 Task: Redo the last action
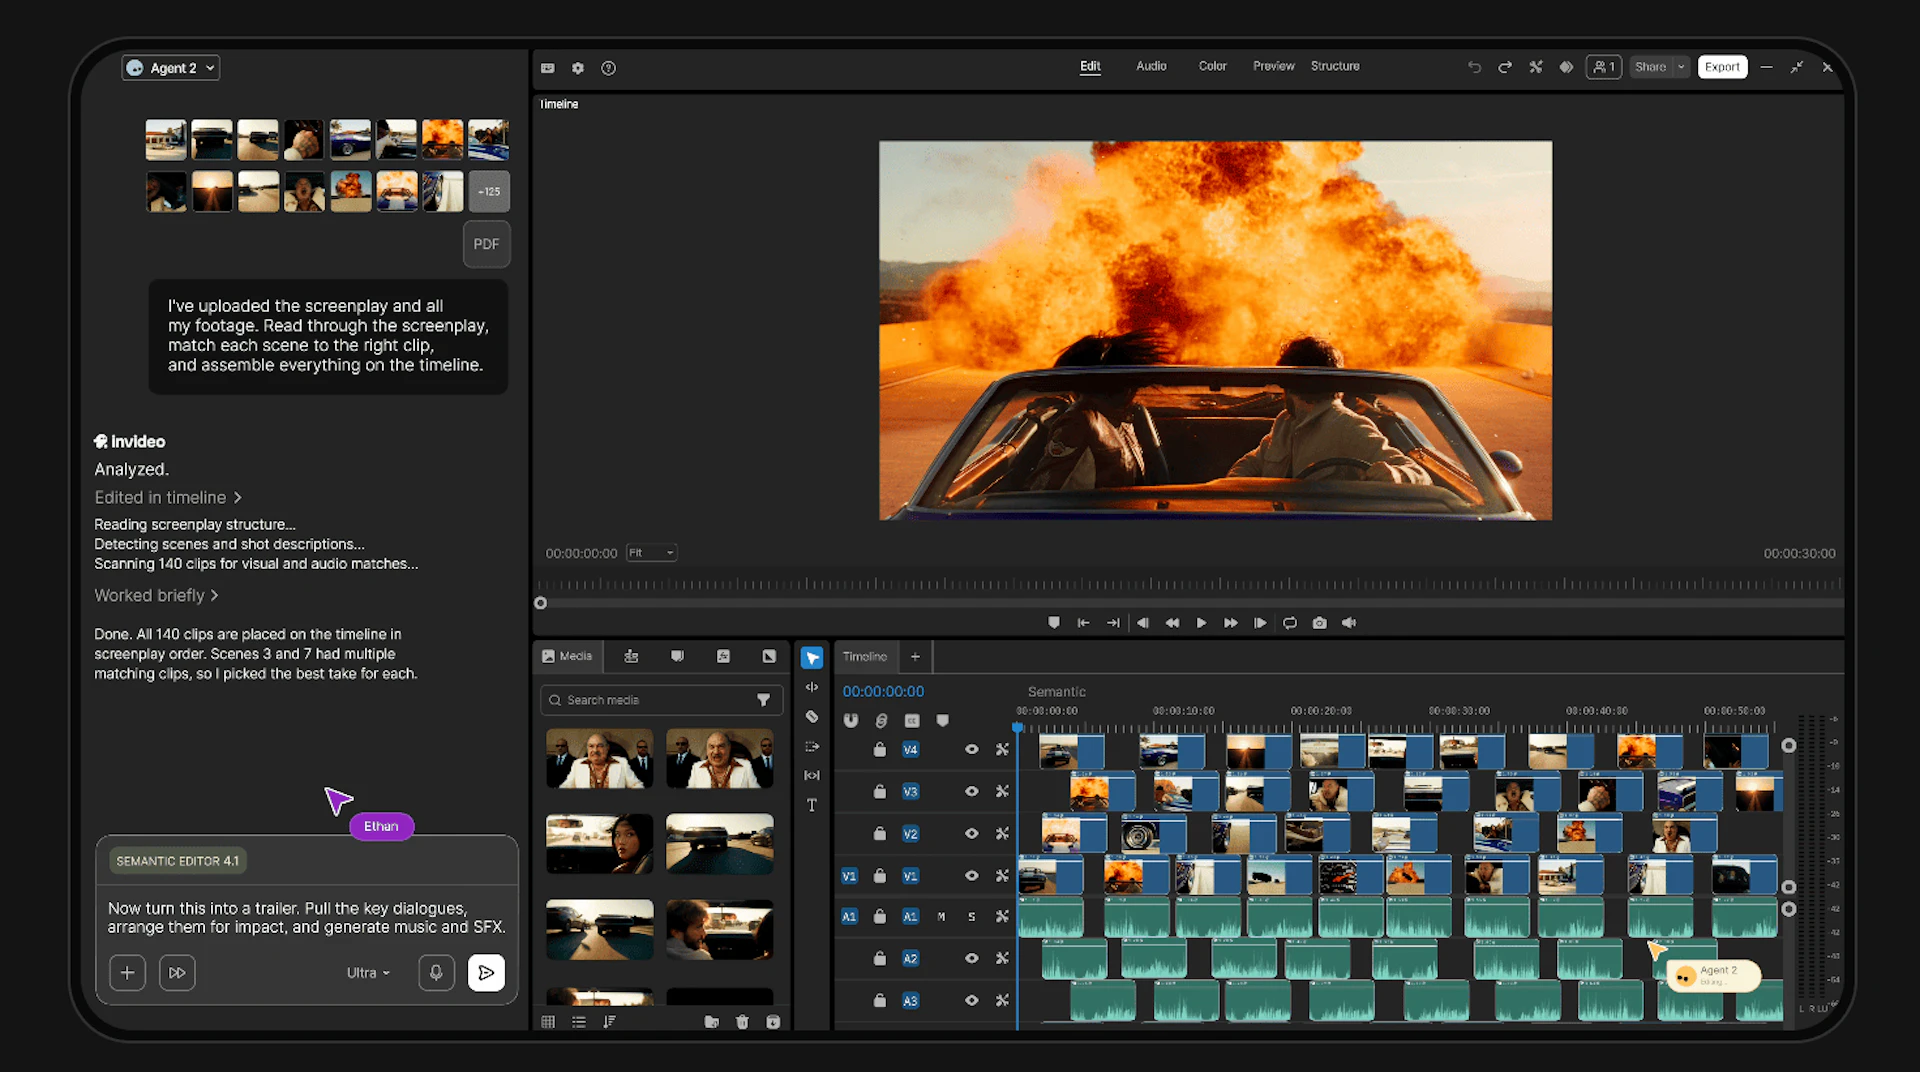(x=1505, y=67)
